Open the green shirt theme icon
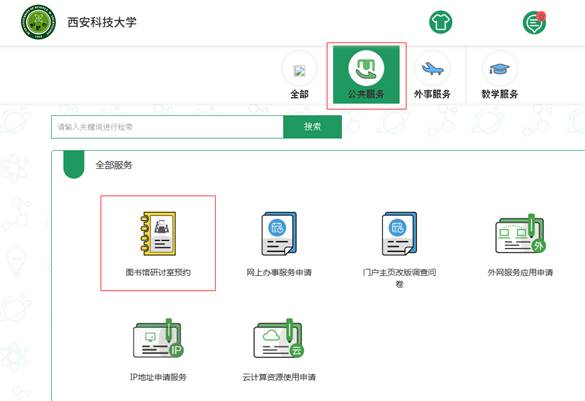 pyautogui.click(x=441, y=22)
